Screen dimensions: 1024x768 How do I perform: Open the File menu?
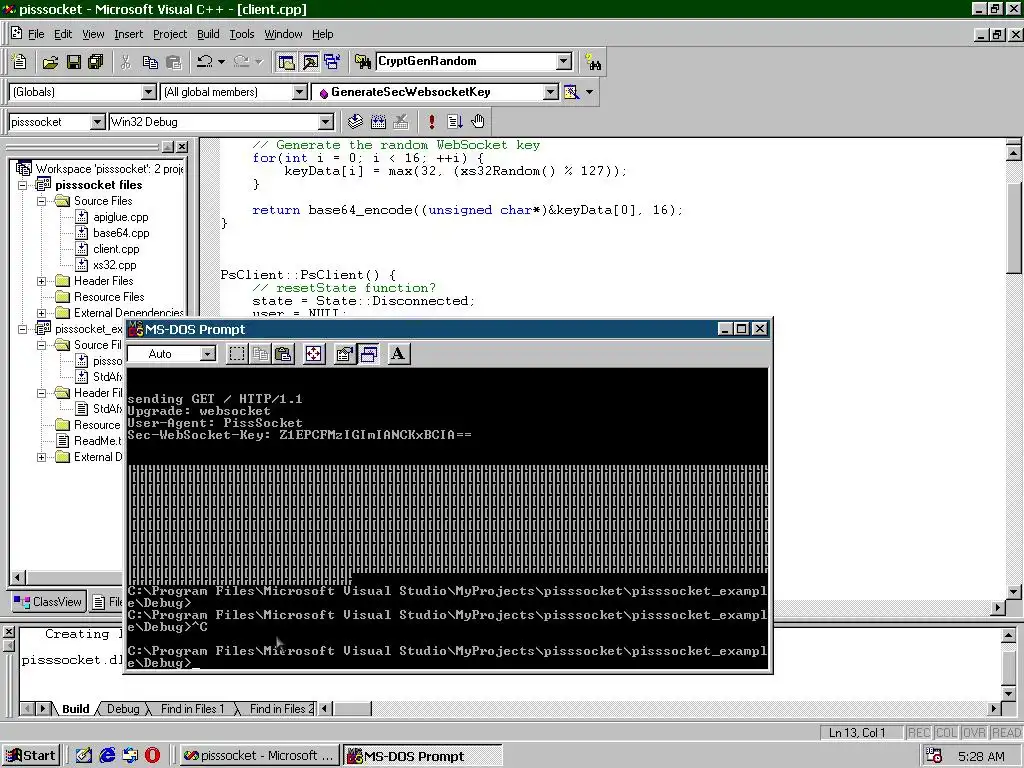pos(36,34)
